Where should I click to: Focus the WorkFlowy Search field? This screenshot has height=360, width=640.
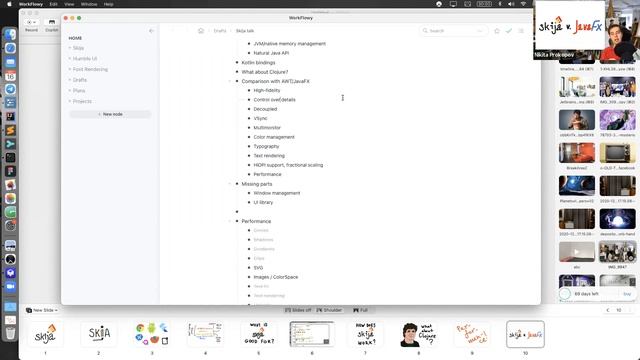[x=453, y=31]
